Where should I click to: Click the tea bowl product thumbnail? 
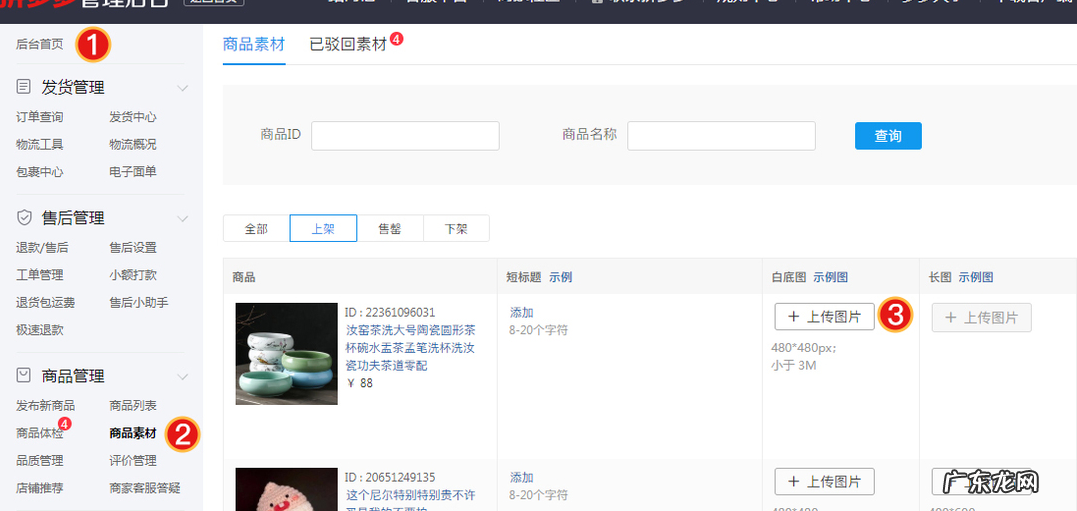pyautogui.click(x=286, y=354)
